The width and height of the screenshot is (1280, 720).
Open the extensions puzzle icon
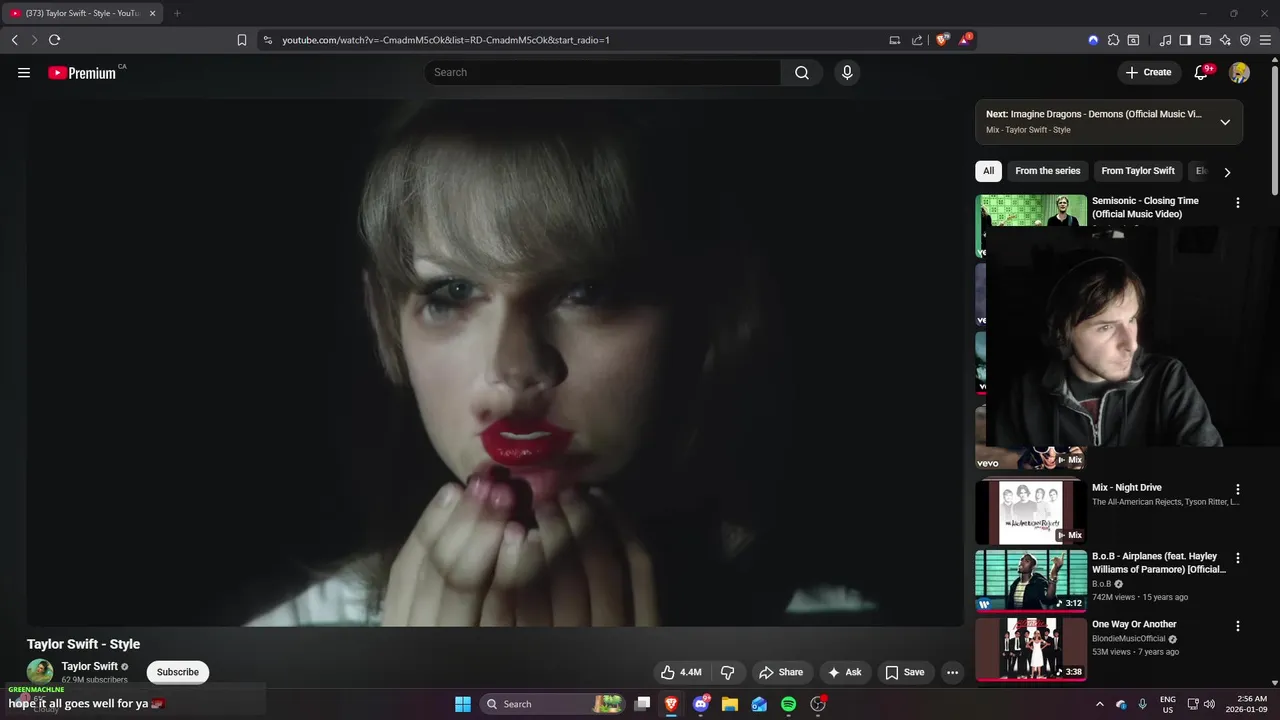pos(1113,40)
